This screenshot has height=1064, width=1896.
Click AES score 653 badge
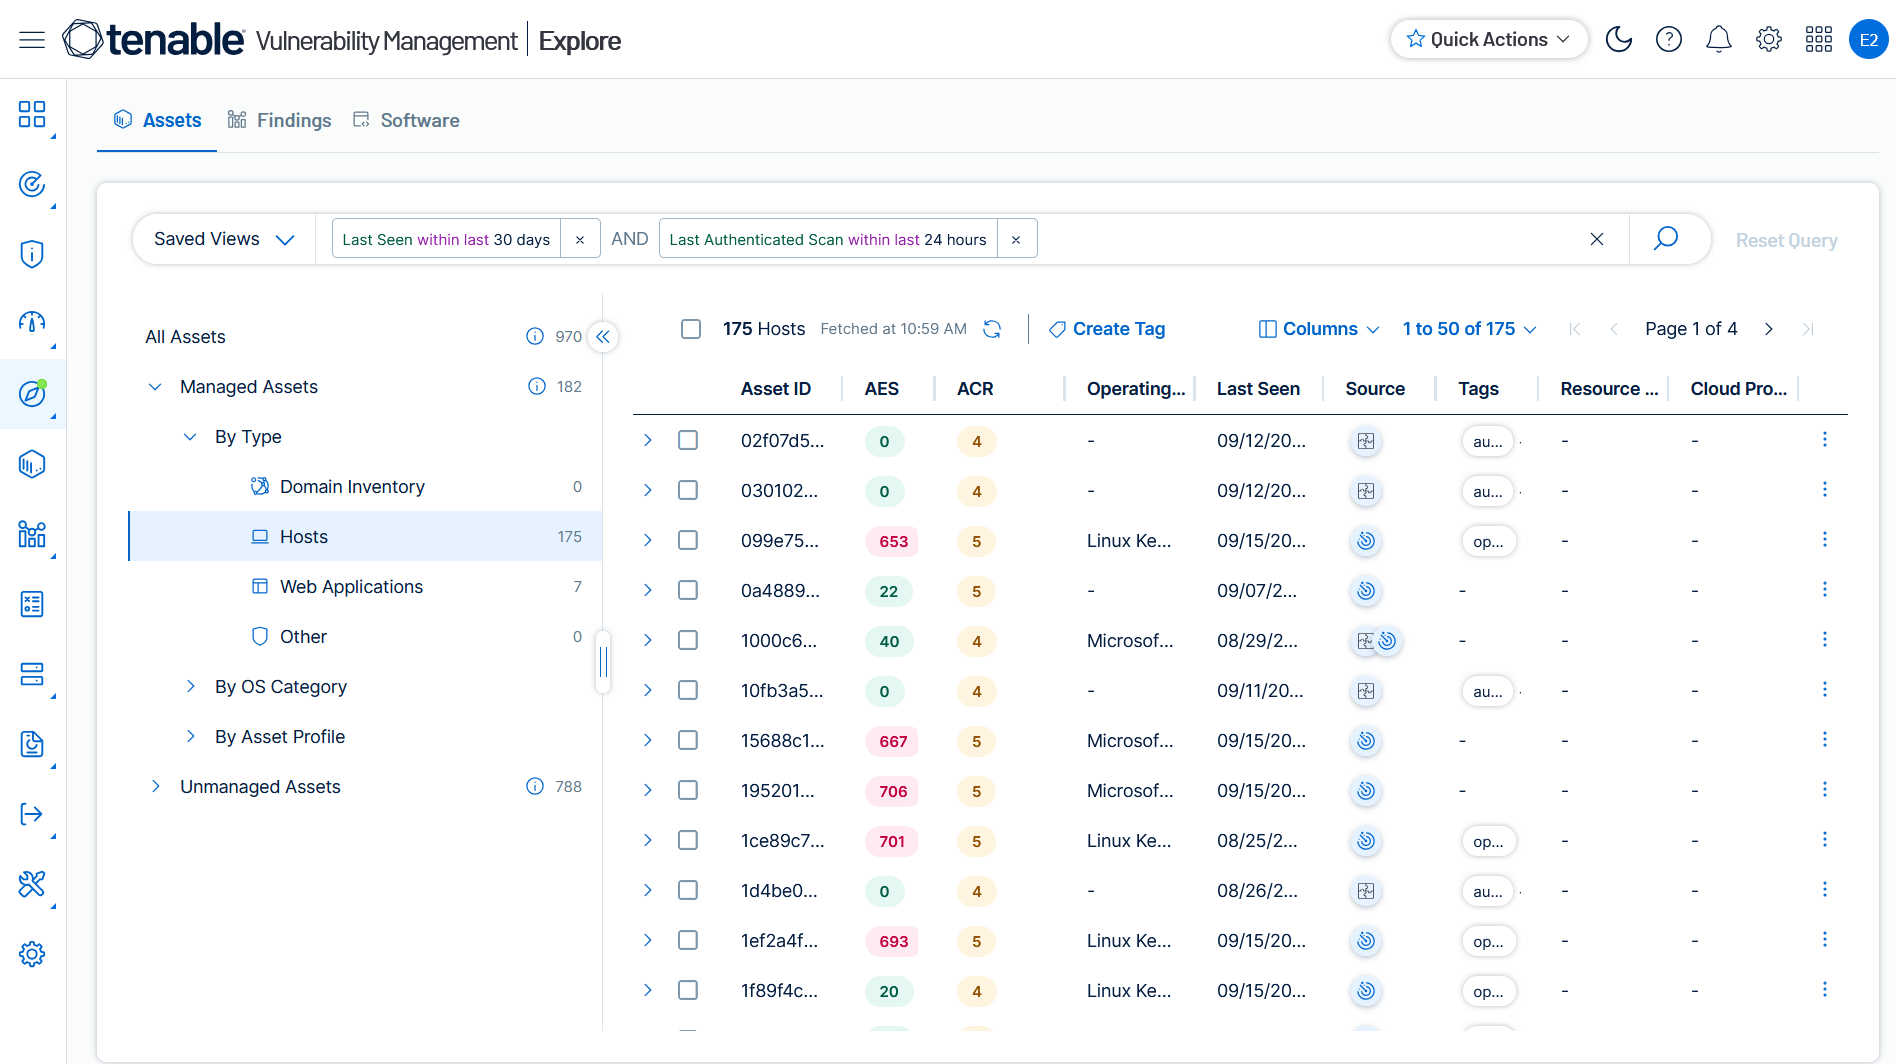click(893, 541)
